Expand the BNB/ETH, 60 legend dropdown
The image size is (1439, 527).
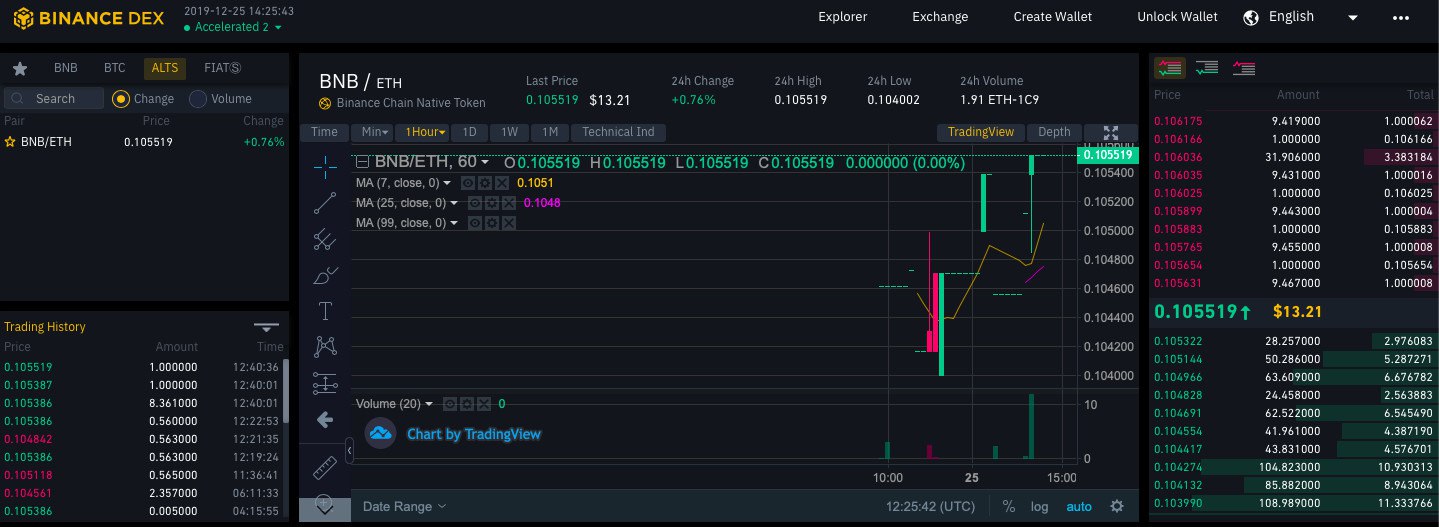click(x=485, y=162)
